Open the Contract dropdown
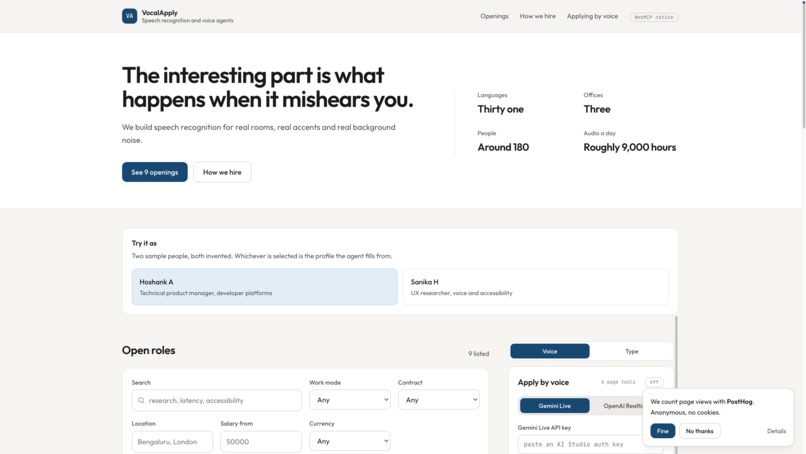 pyautogui.click(x=438, y=399)
